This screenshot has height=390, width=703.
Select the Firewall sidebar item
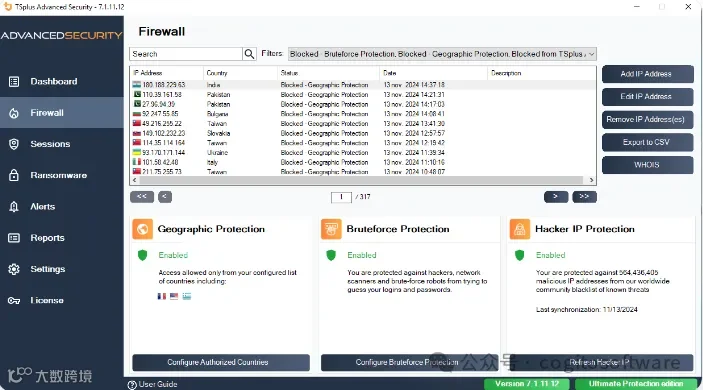click(62, 113)
